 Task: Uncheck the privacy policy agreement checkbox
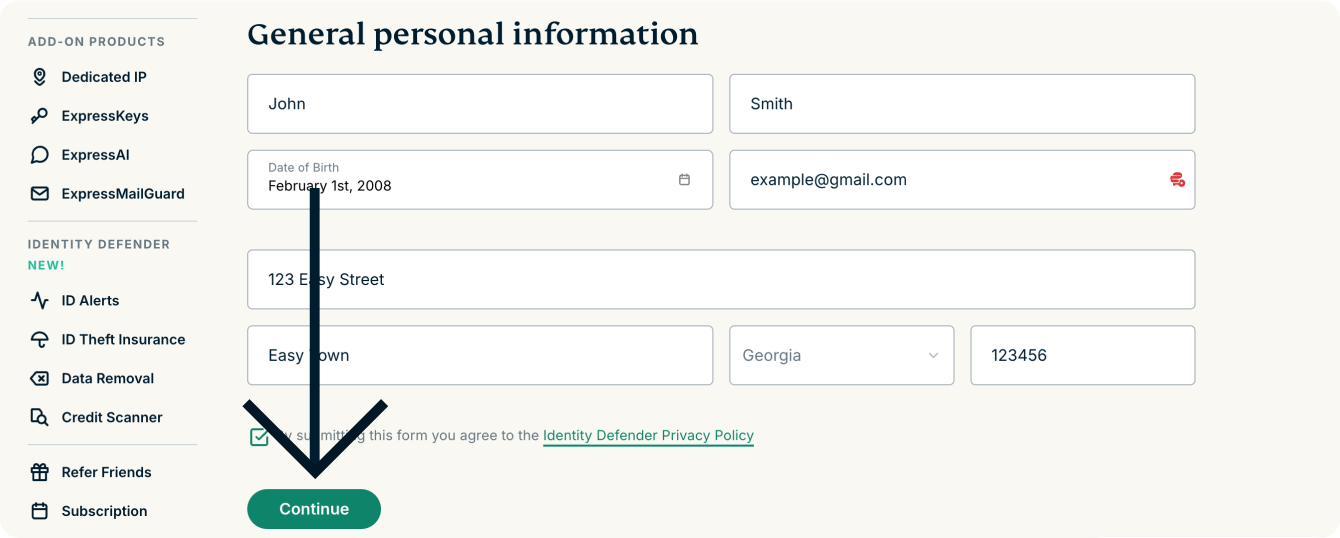(259, 437)
